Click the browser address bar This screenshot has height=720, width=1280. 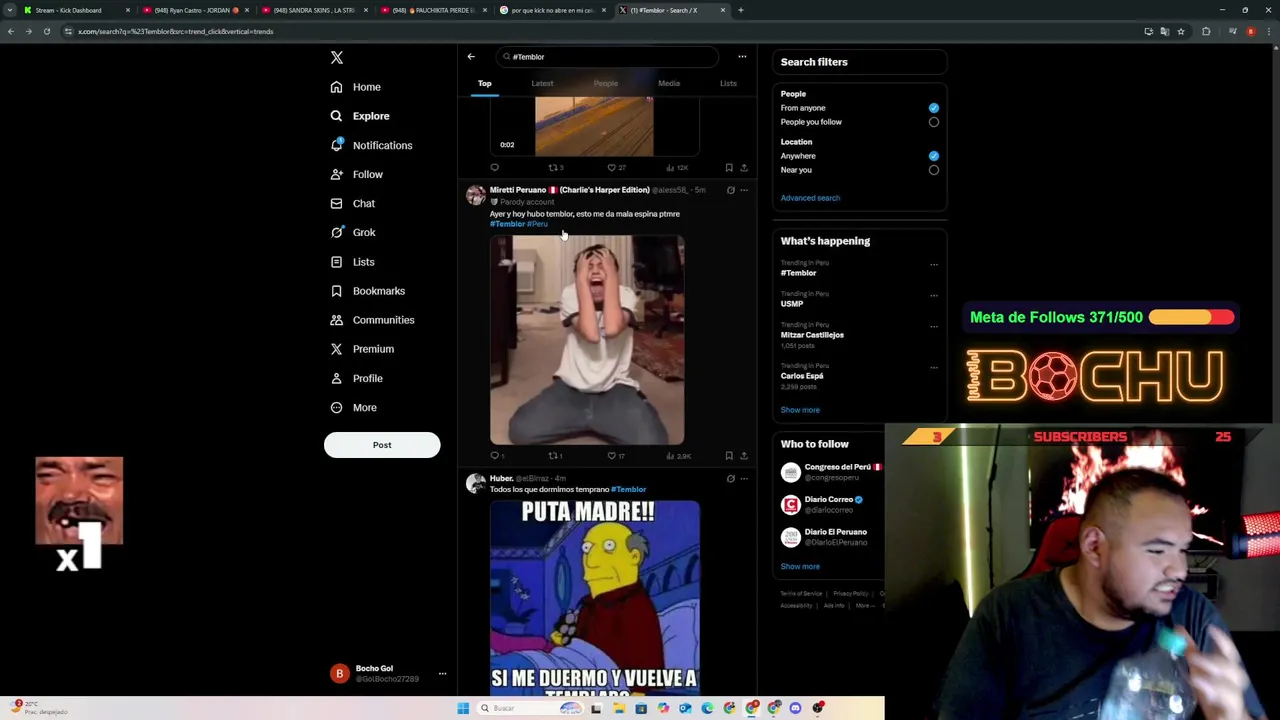pos(600,31)
